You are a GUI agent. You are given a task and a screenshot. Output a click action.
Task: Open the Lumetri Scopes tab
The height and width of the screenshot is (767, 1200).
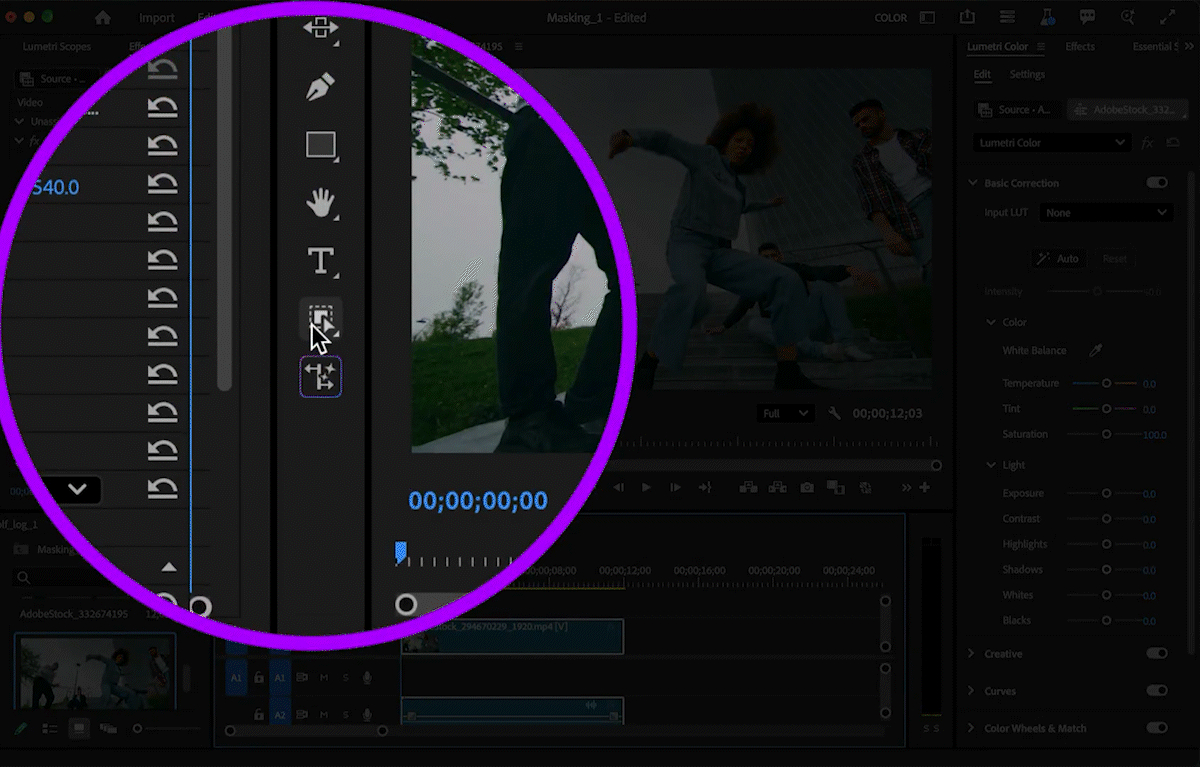58,47
